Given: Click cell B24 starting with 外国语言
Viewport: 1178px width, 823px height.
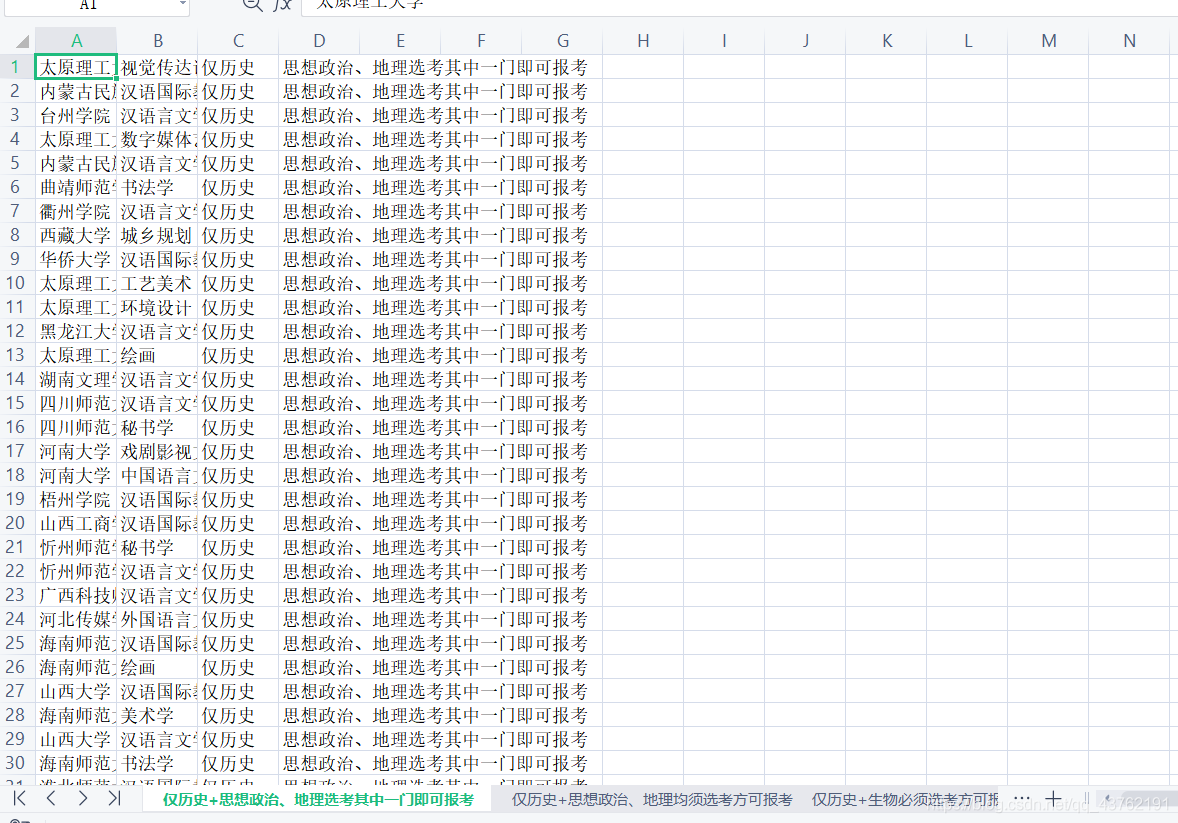Looking at the screenshot, I should pos(157,619).
